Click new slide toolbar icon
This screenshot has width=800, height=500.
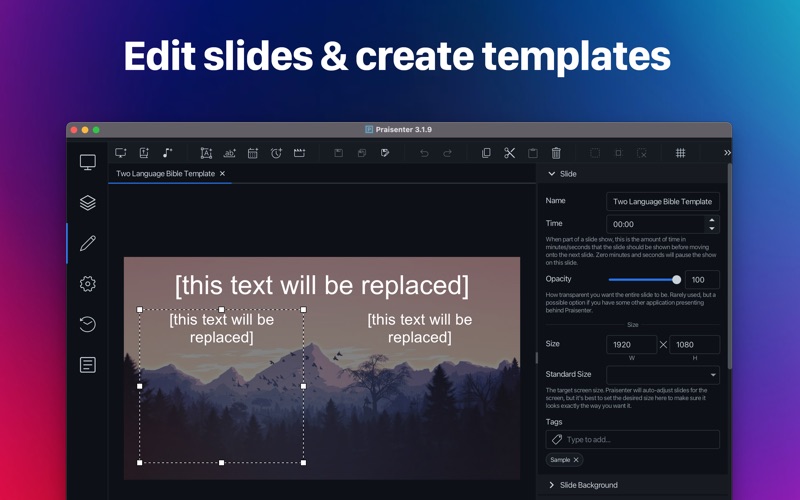[121, 153]
